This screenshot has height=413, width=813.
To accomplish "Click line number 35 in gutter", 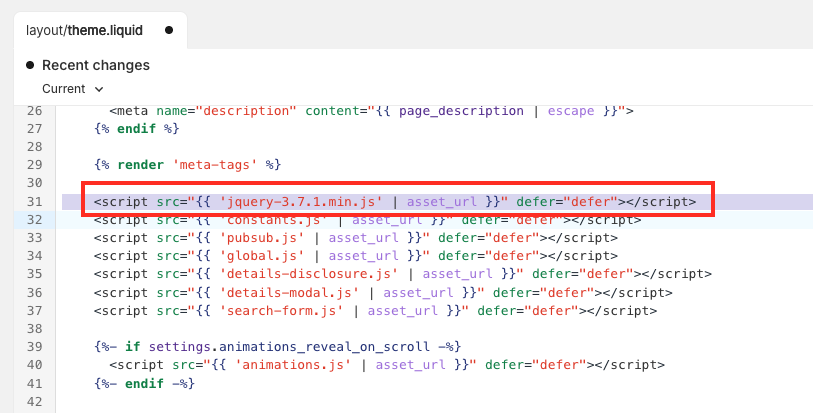I will [x=34, y=274].
